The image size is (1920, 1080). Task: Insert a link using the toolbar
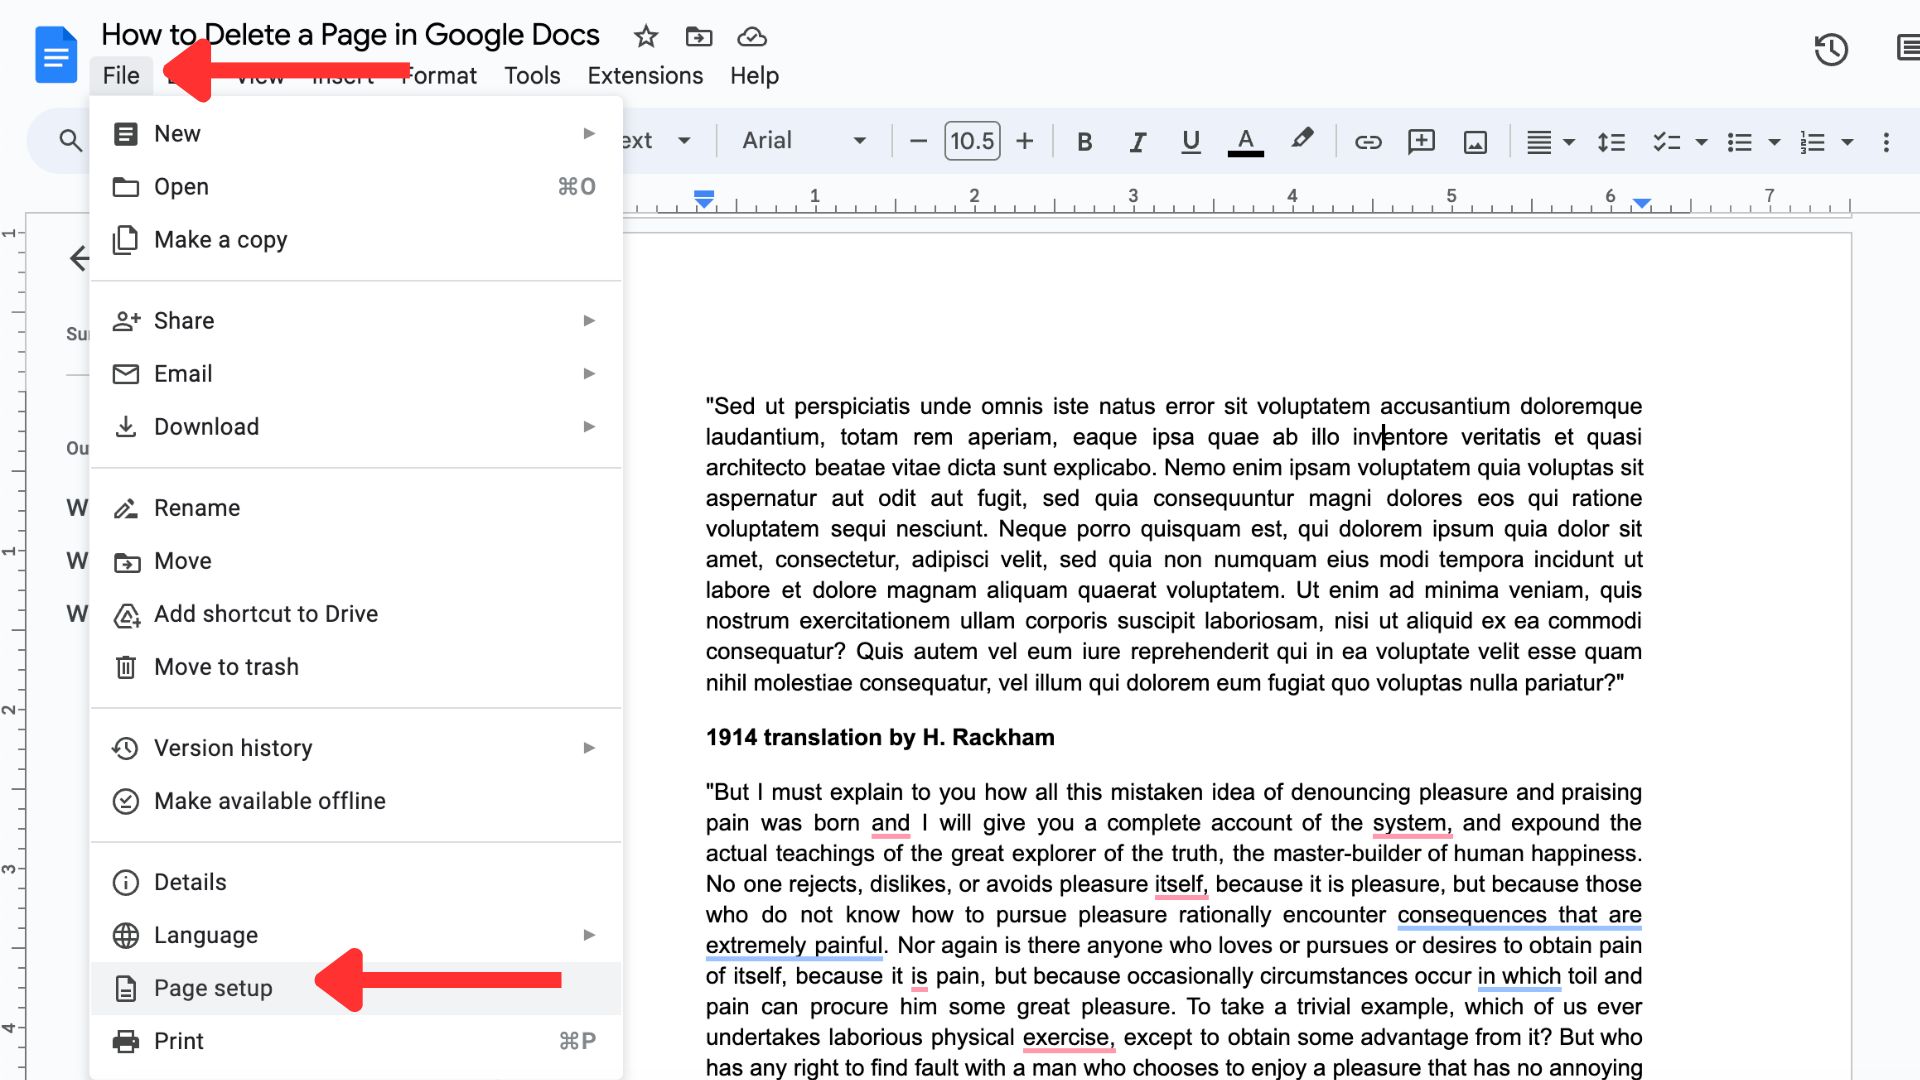tap(1368, 141)
